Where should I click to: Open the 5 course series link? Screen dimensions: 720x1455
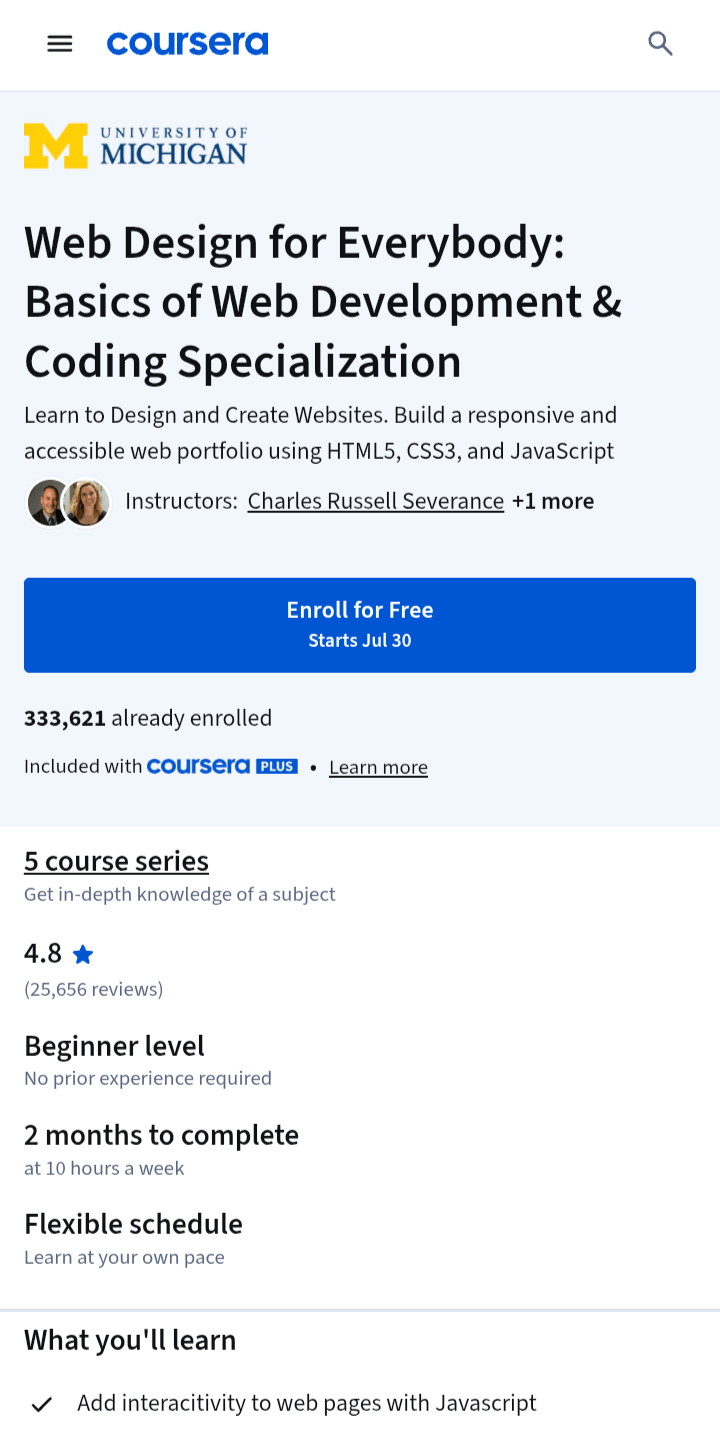[116, 861]
